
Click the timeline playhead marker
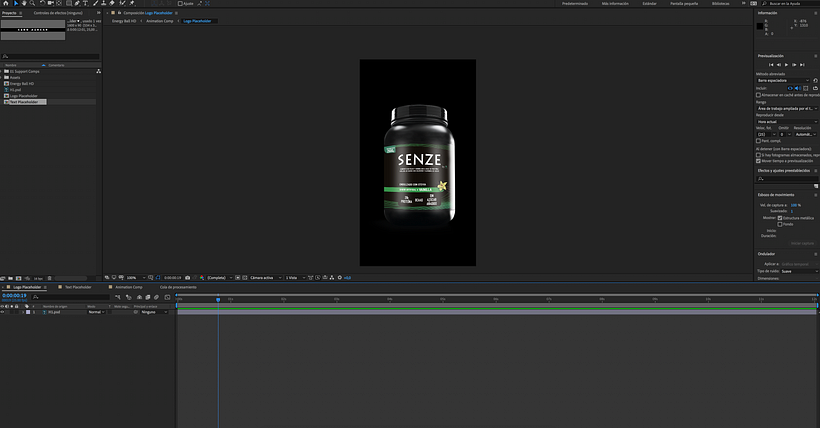218,299
